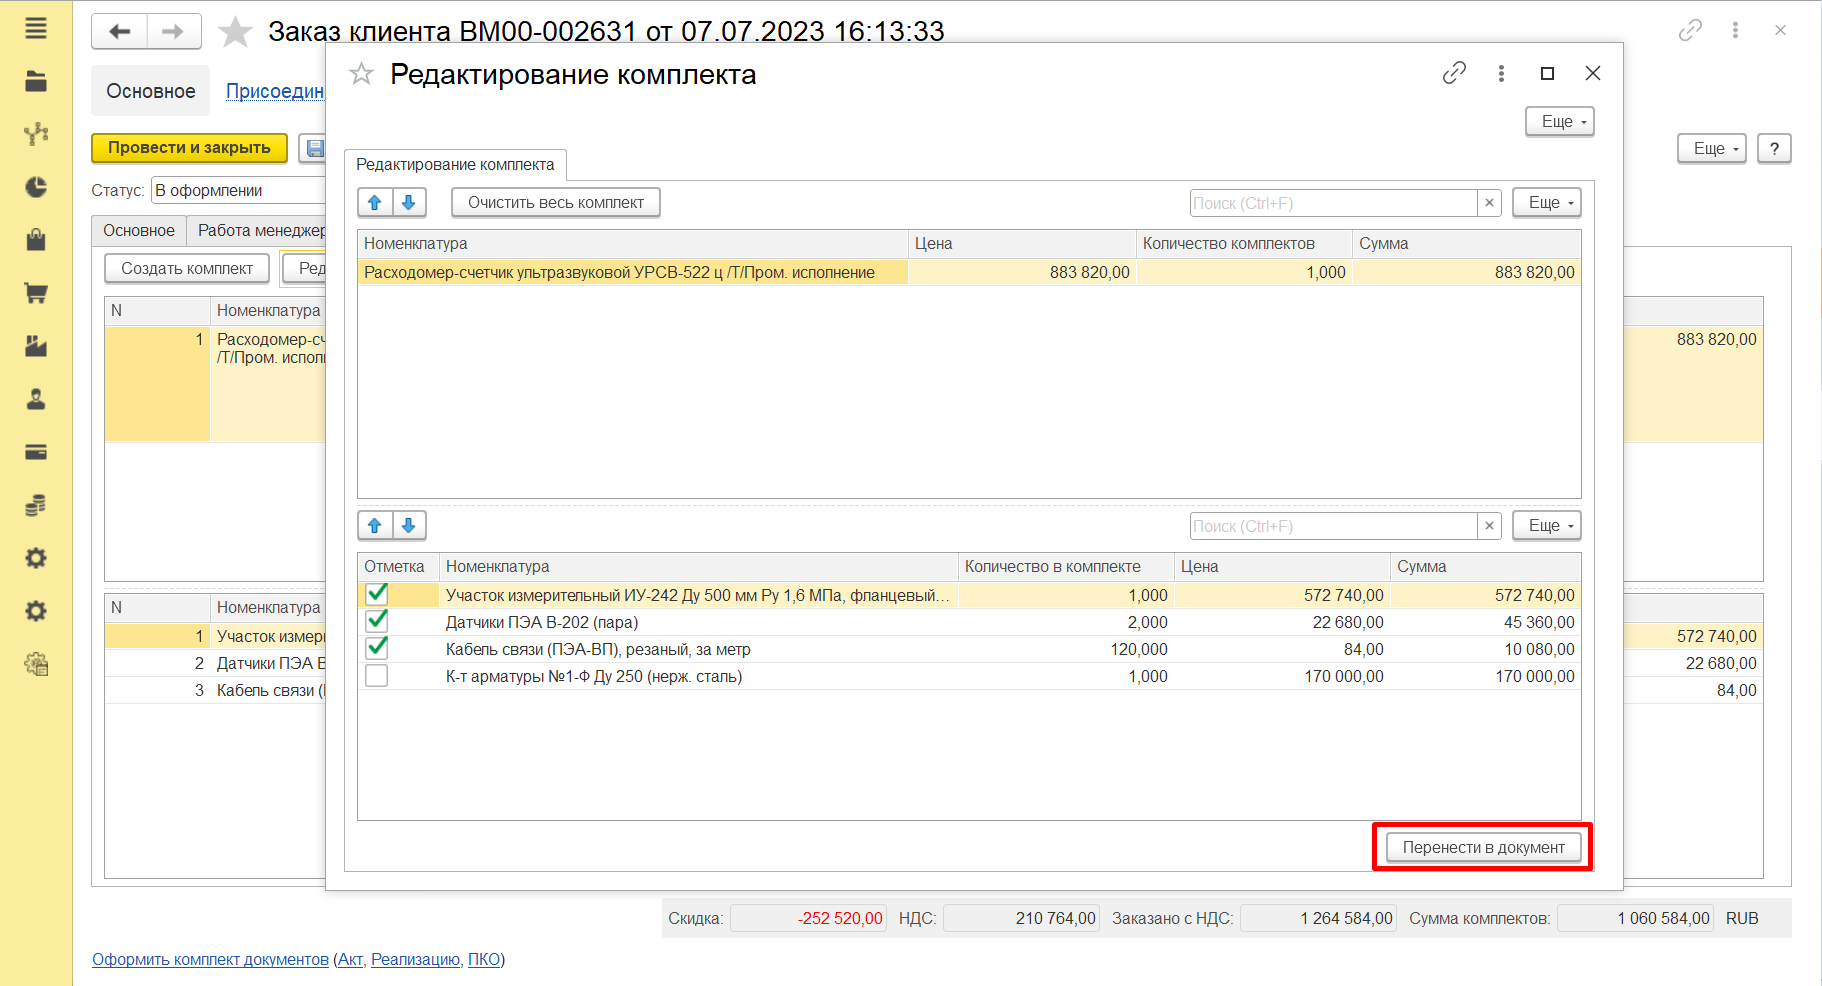Screen dimensions: 1822x986
Task: Click the Очистить весь комплект button
Action: pos(556,203)
